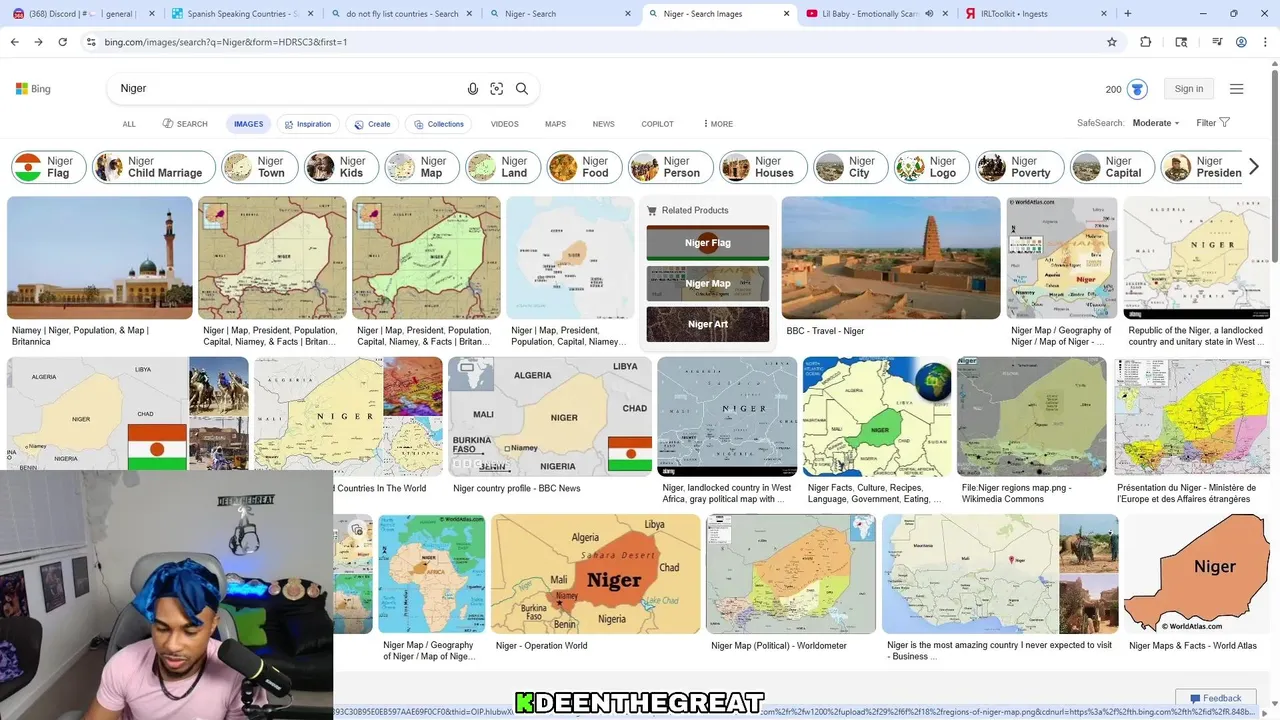Switch to IRLToolkit Ingests tab
The width and height of the screenshot is (1280, 720).
1037,14
